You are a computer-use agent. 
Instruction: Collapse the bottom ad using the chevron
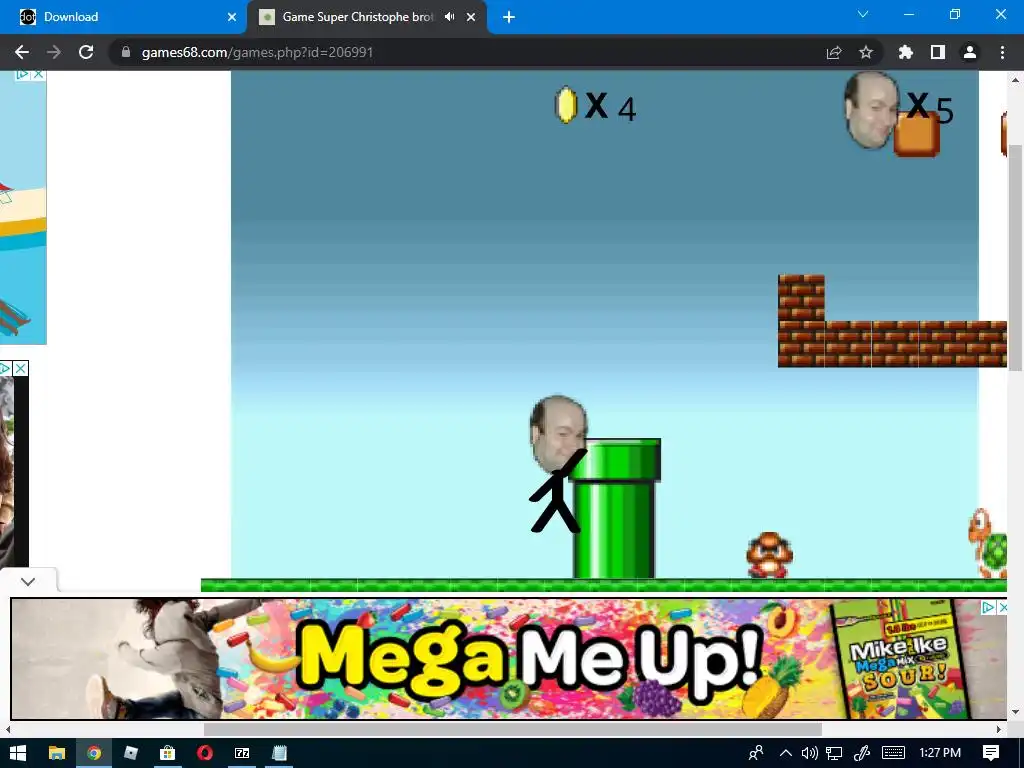pyautogui.click(x=28, y=581)
